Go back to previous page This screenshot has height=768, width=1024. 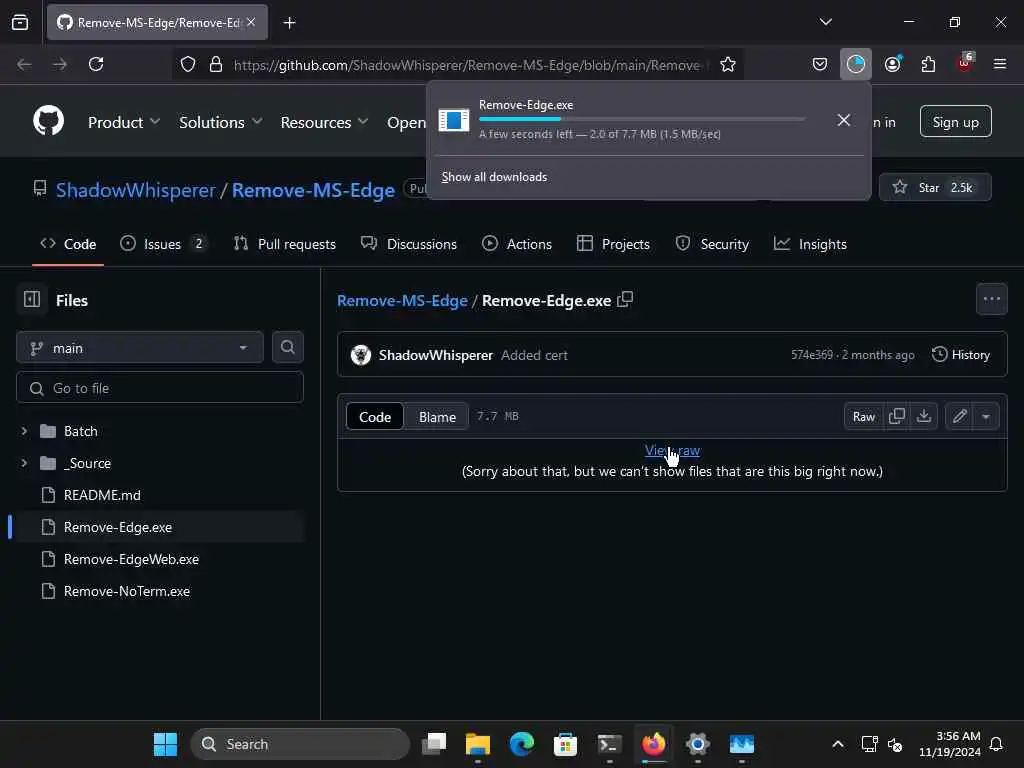(x=24, y=64)
